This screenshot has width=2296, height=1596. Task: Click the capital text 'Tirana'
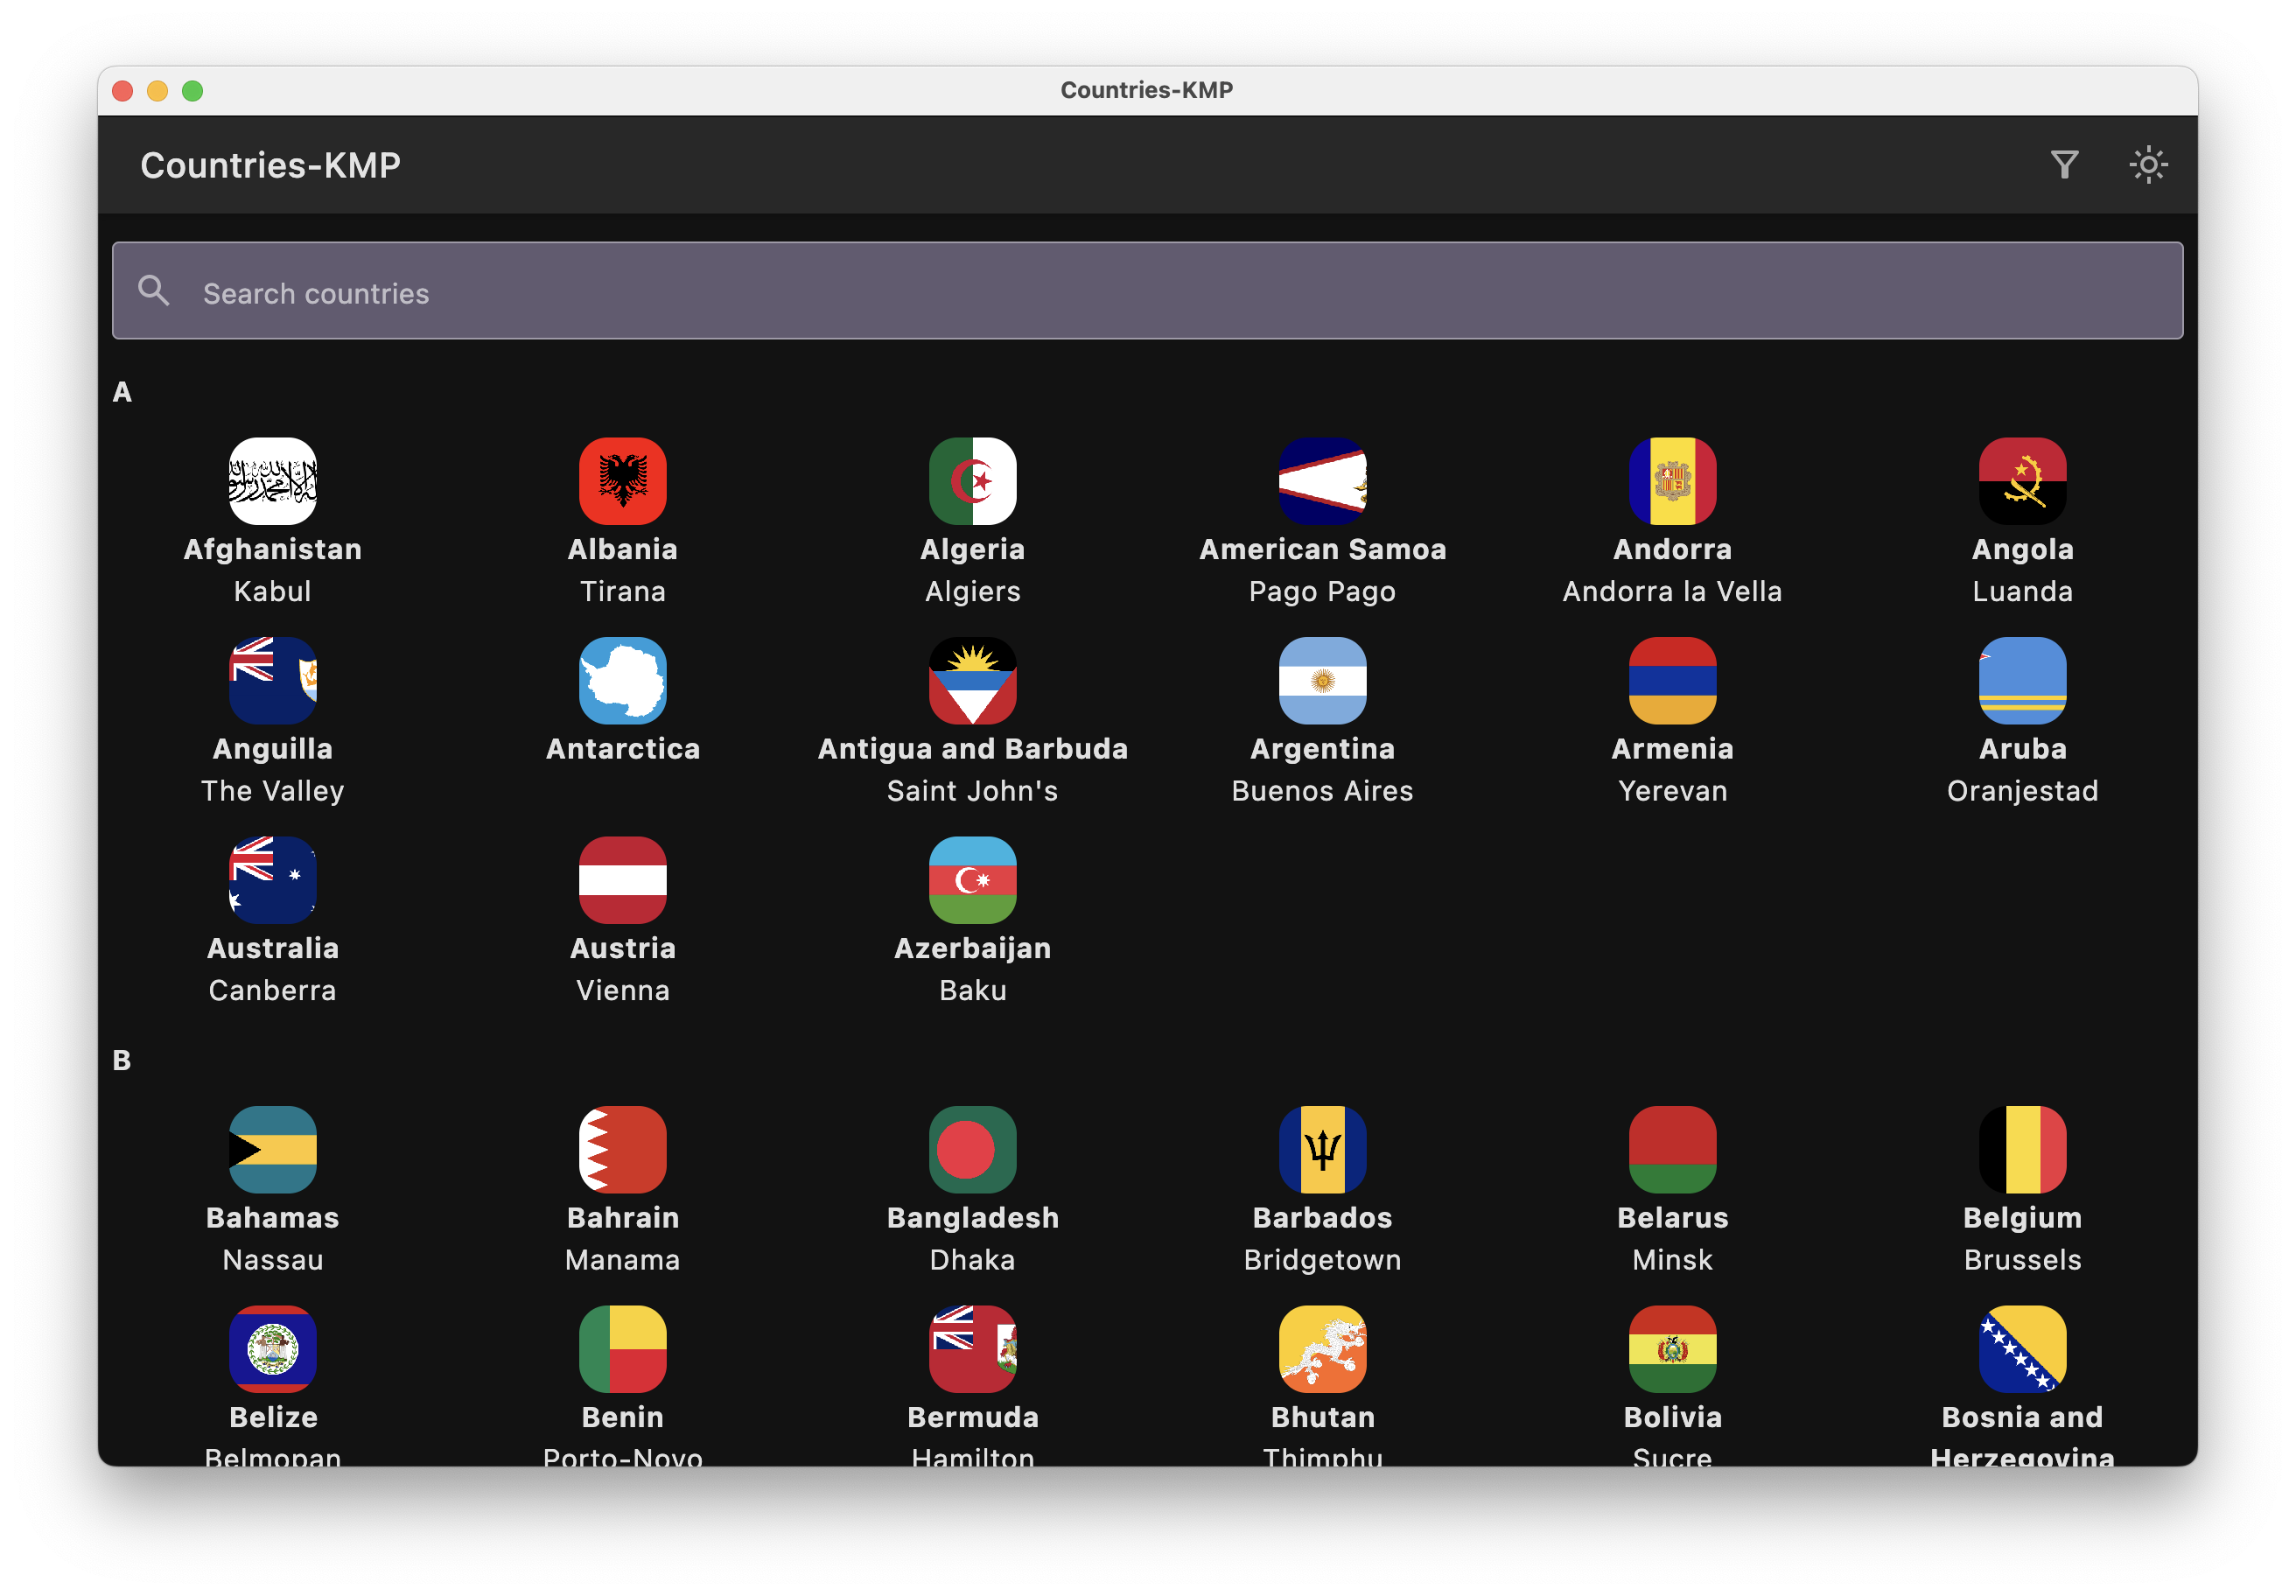point(623,592)
